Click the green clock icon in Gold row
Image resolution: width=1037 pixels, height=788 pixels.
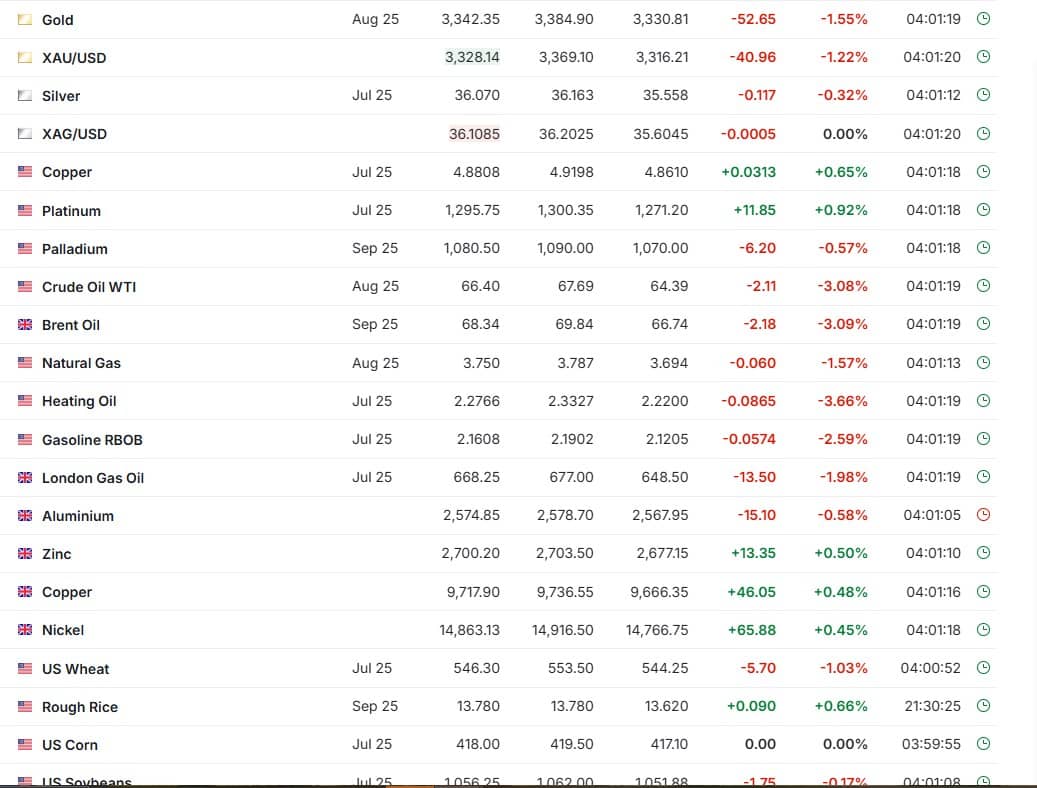tap(983, 20)
